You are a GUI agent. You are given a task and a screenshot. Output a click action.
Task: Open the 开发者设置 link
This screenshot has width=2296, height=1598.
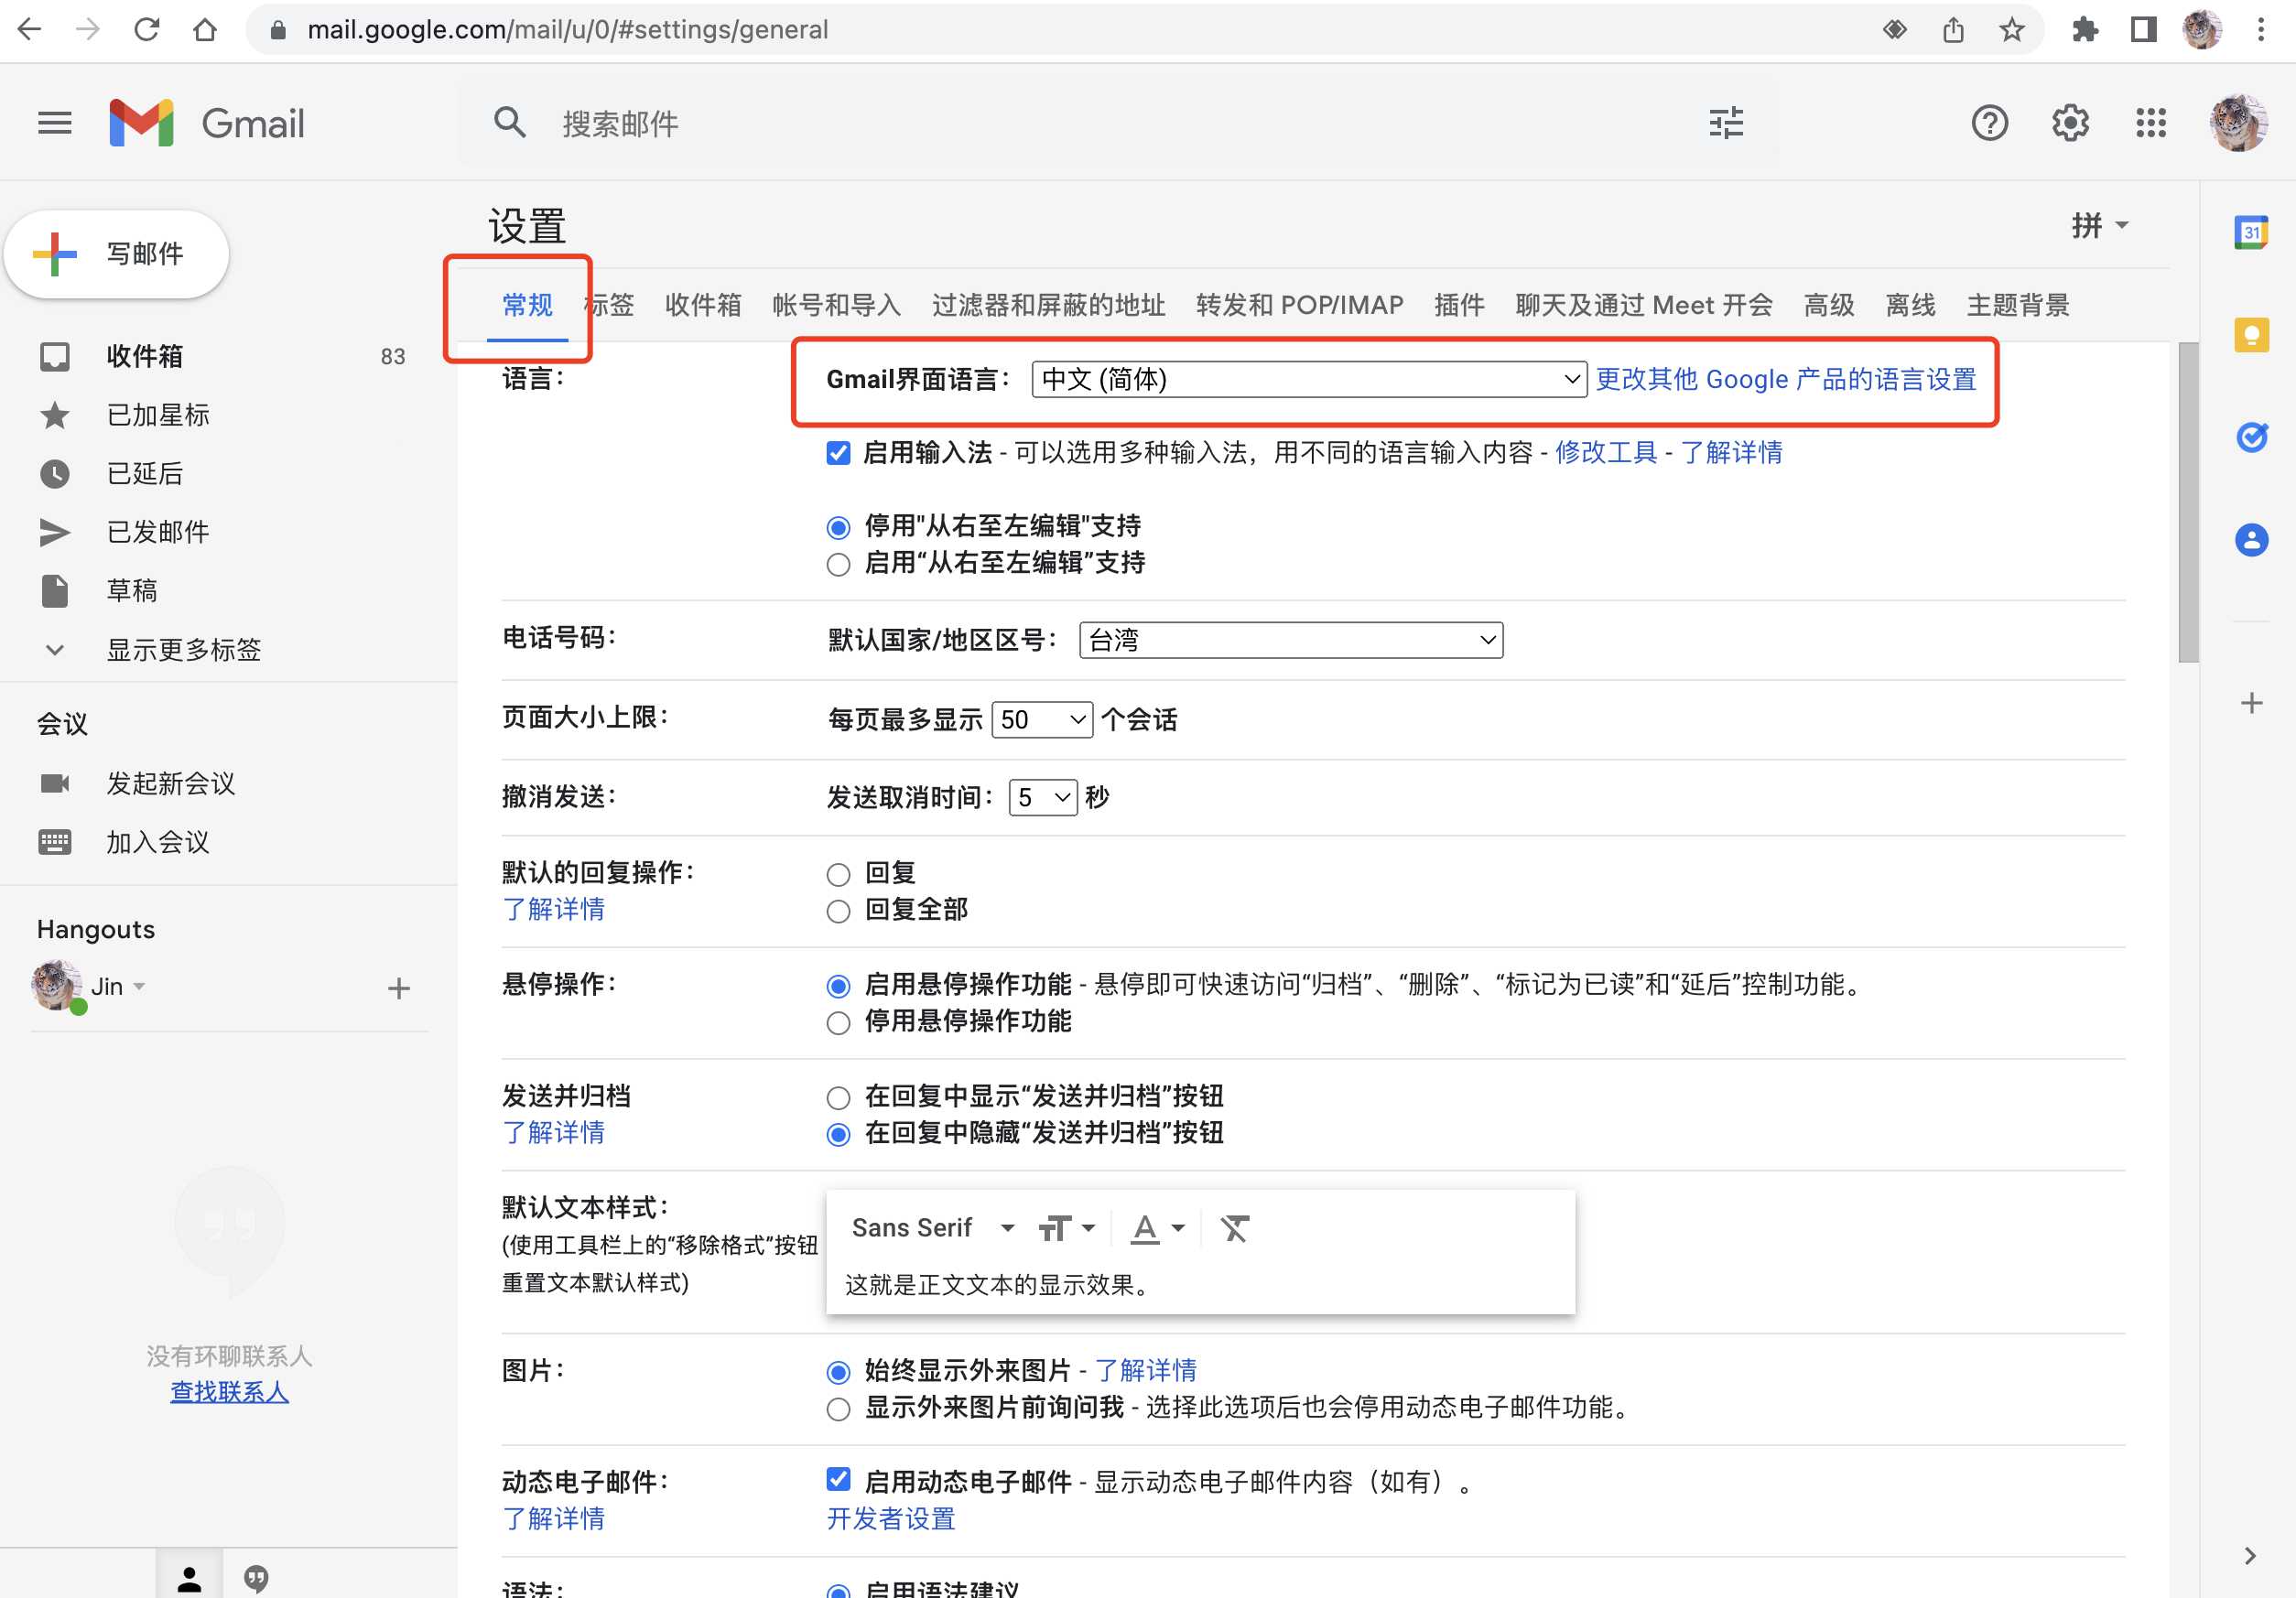(890, 1519)
